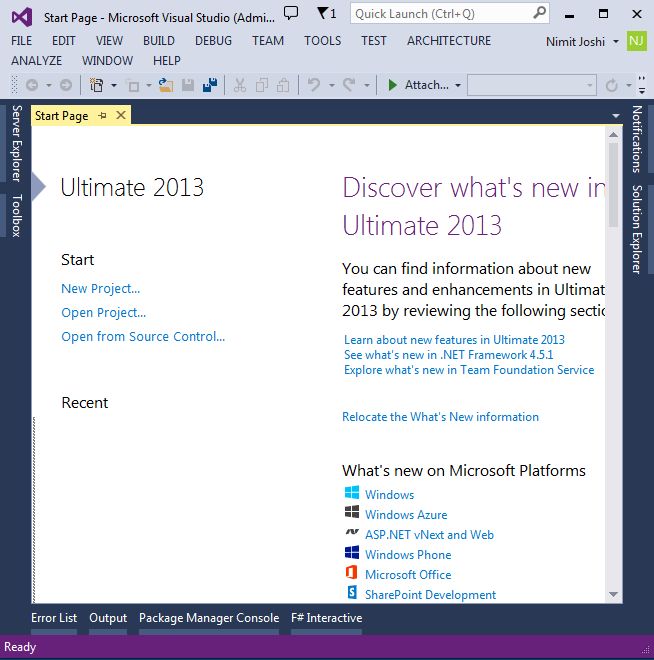
Task: Expand the Redo history dropdown
Action: [x=367, y=85]
